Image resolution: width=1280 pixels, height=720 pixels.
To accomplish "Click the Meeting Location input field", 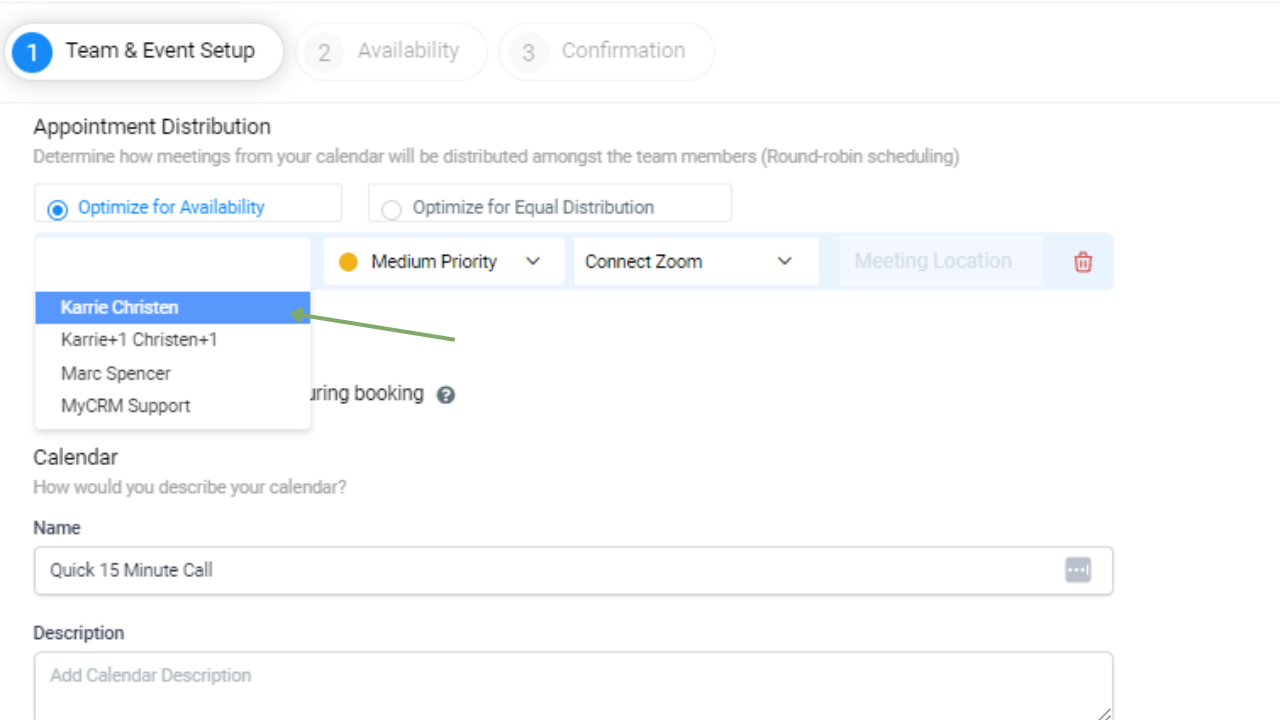I will coord(940,262).
